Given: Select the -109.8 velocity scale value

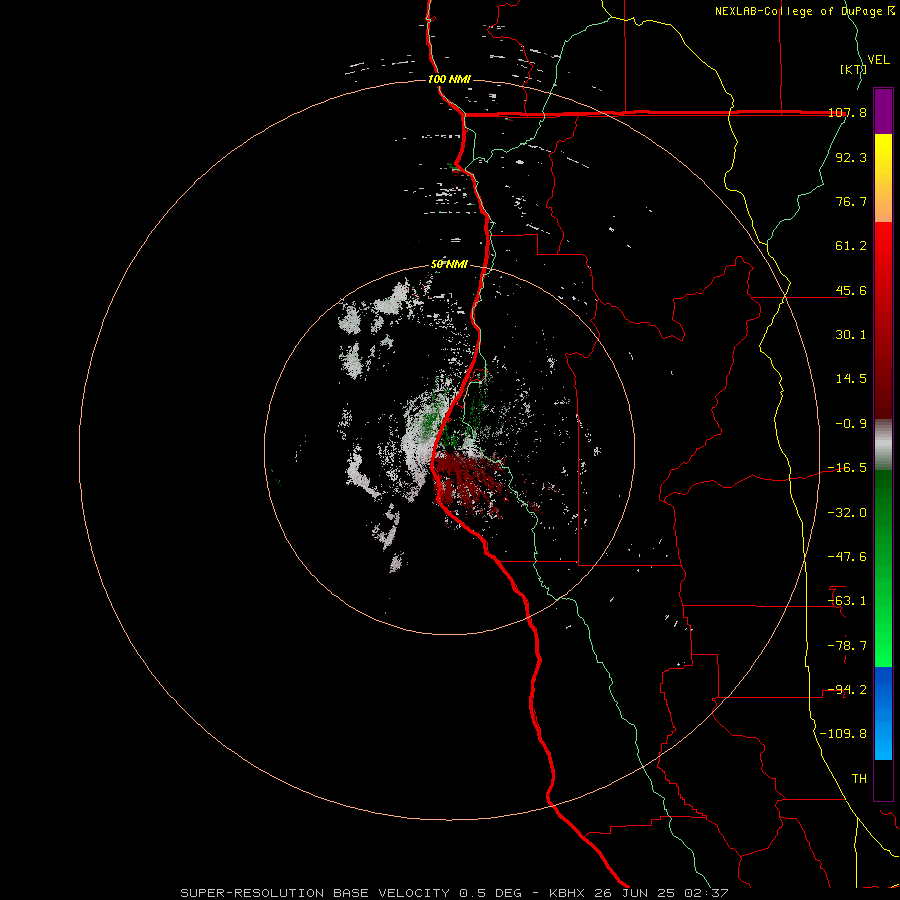Looking at the screenshot, I should coord(843,734).
